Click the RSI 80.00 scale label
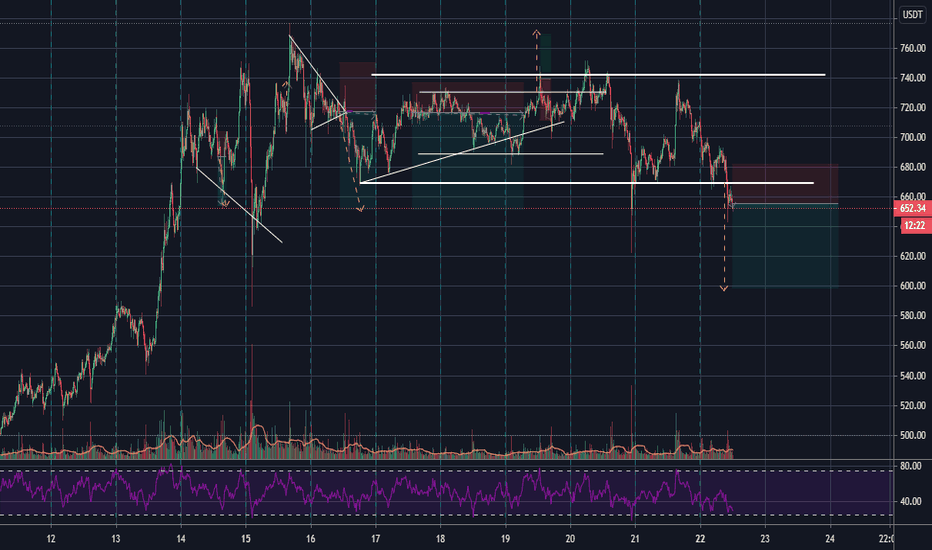Screen dimensions: 932x550 click(911, 466)
